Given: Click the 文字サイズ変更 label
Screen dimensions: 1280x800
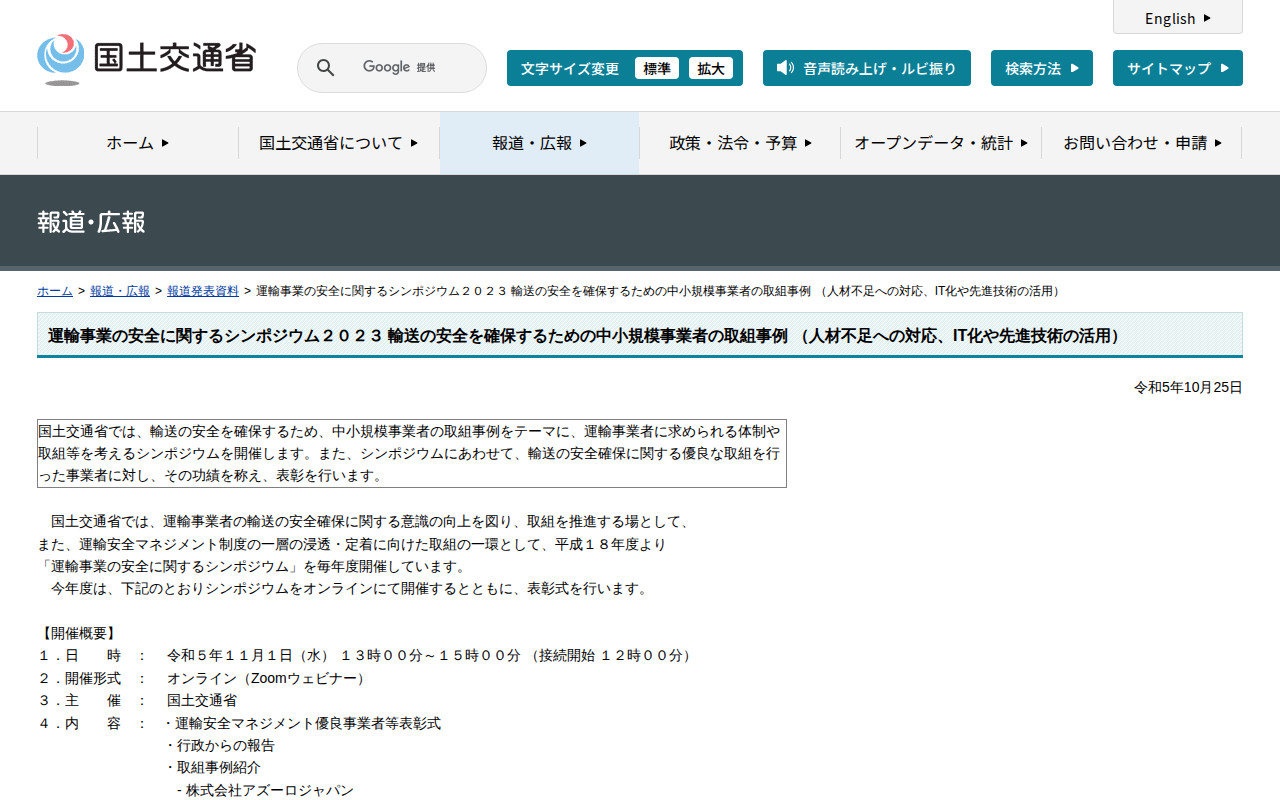Looking at the screenshot, I should (570, 68).
